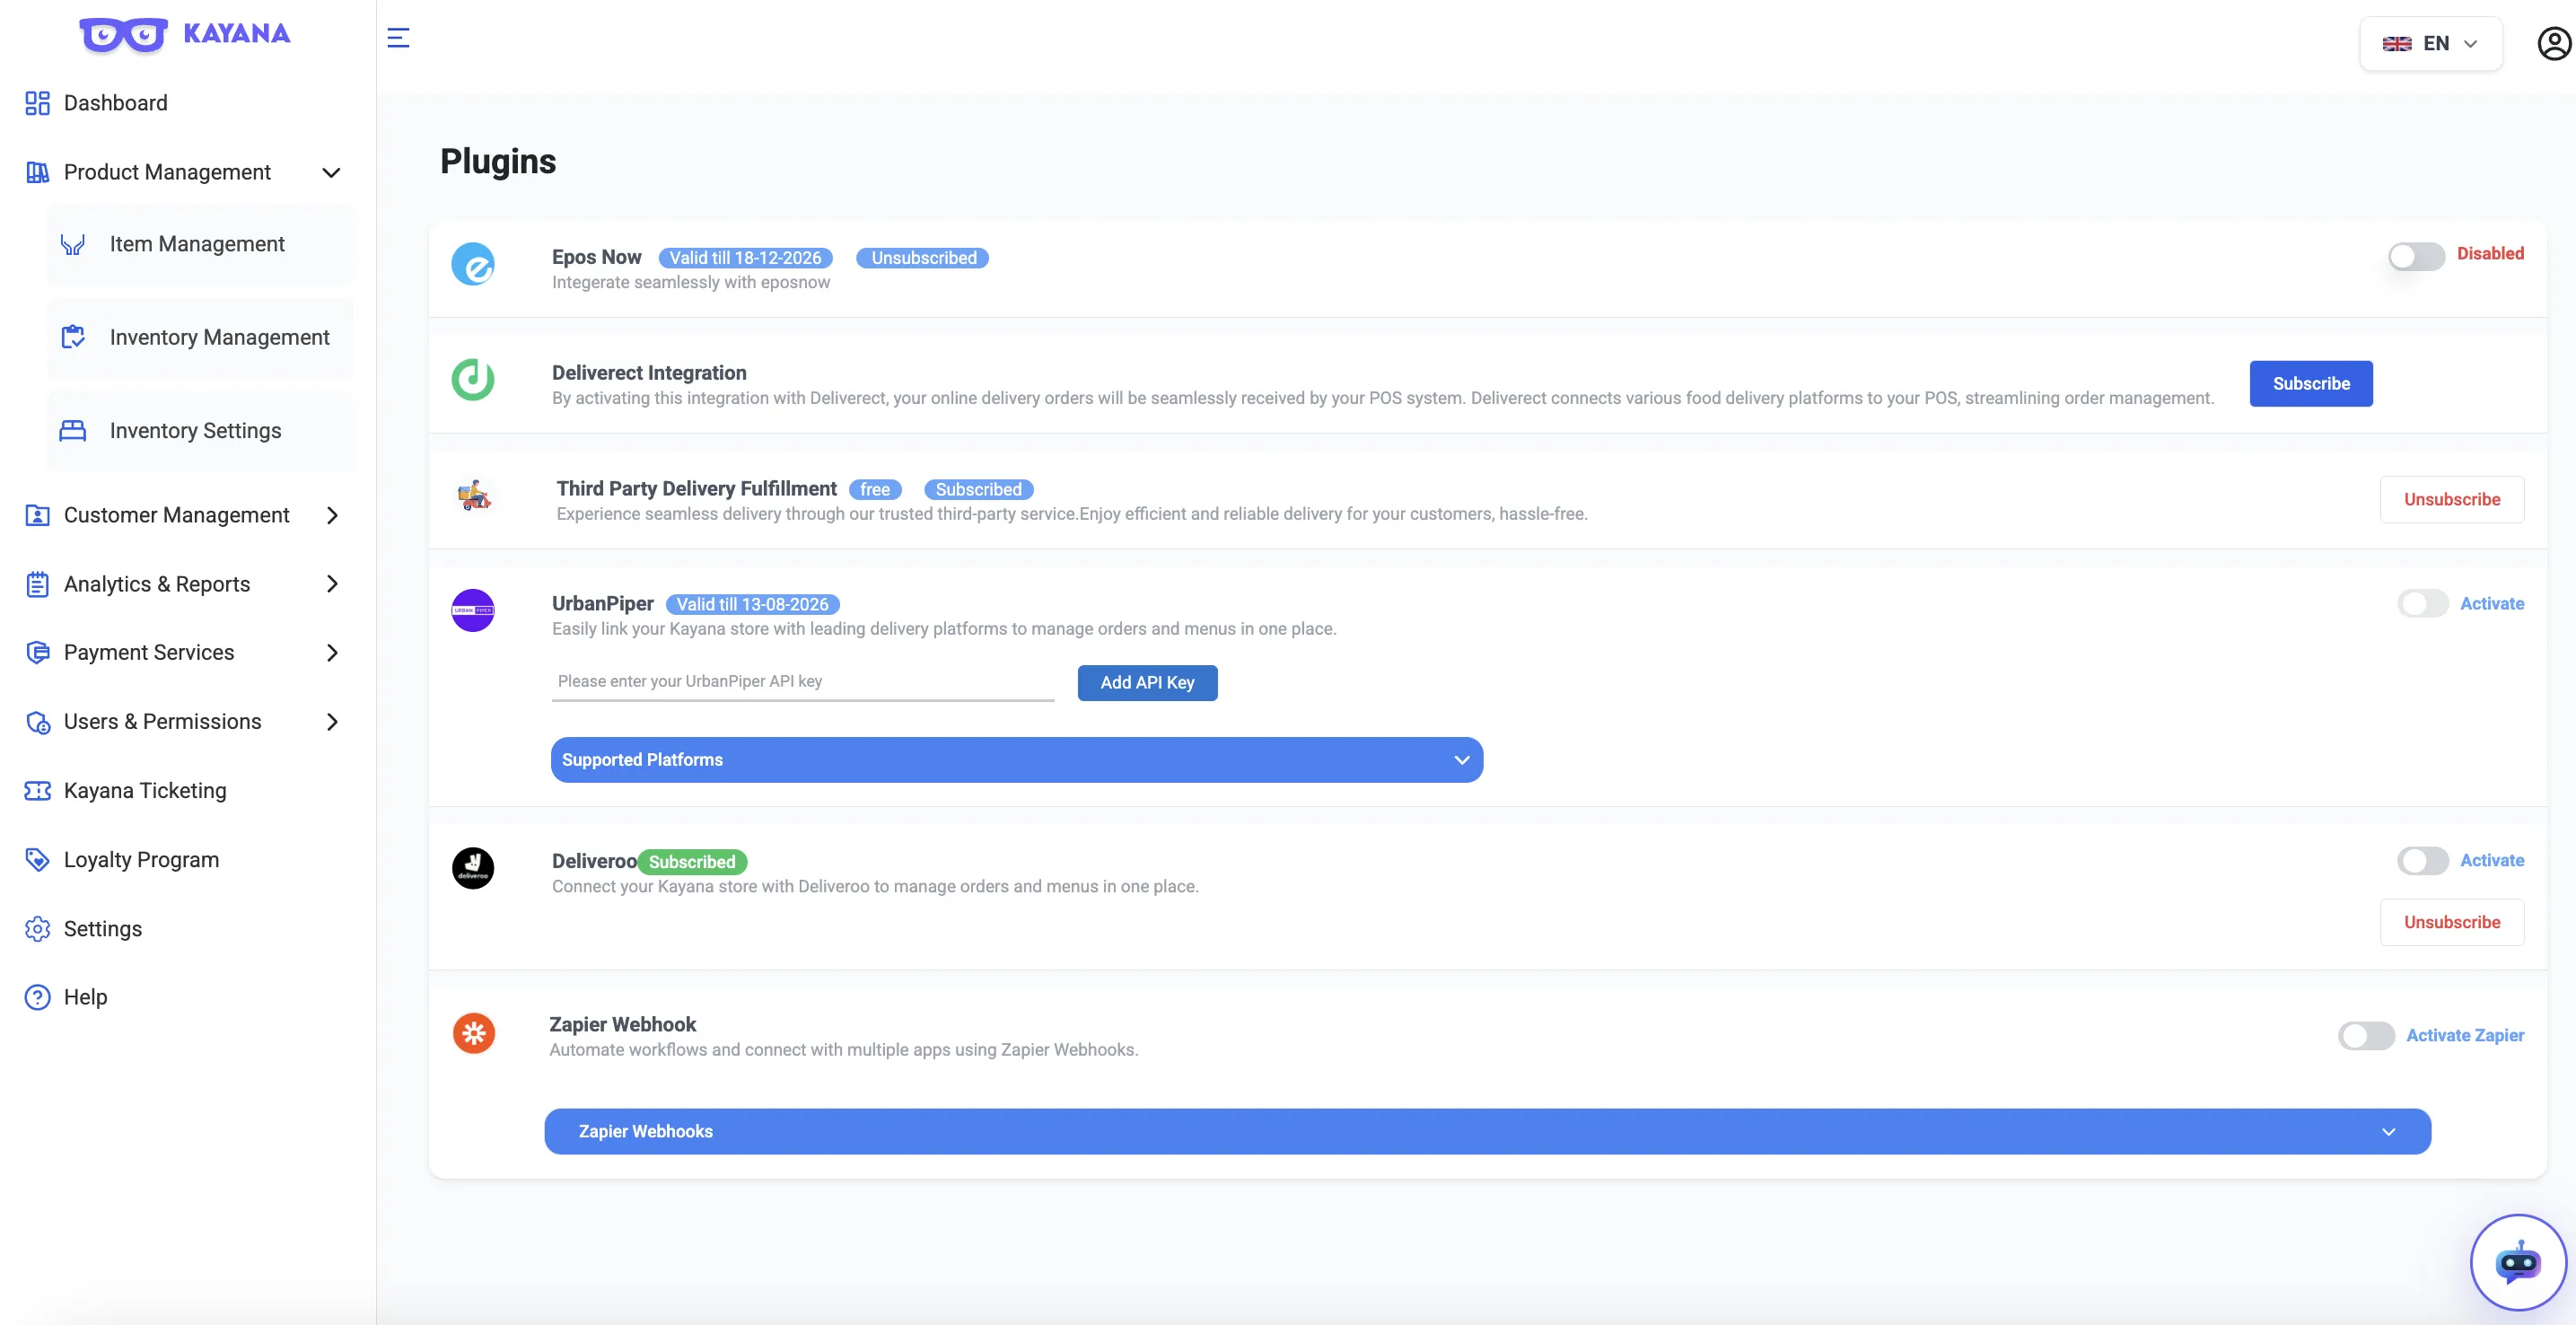
Task: Expand the Zapier Webhooks dropdown bar
Action: coord(1487,1131)
